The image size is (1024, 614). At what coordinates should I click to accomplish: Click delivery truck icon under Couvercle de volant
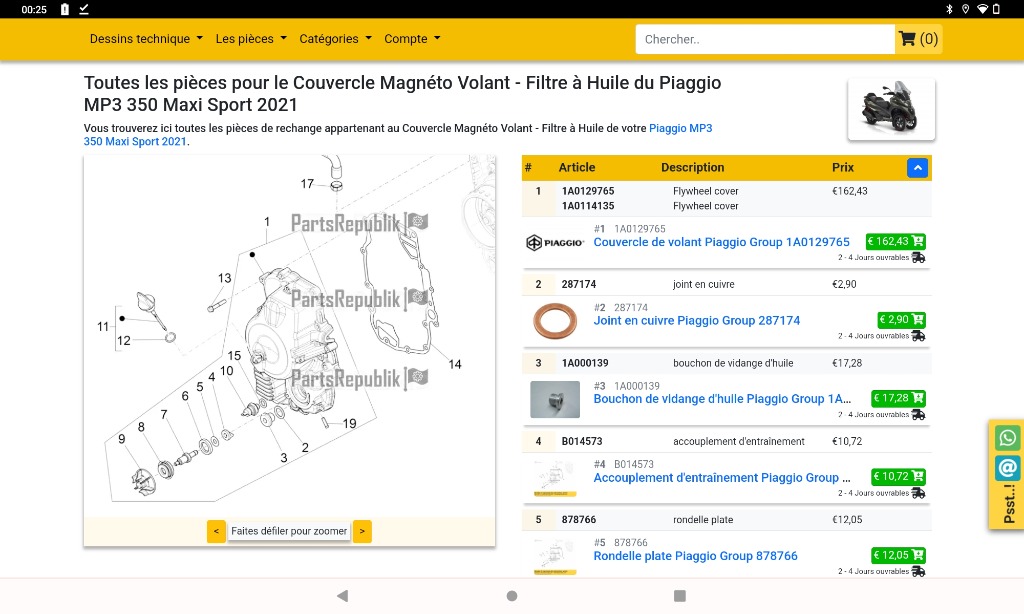click(918, 258)
